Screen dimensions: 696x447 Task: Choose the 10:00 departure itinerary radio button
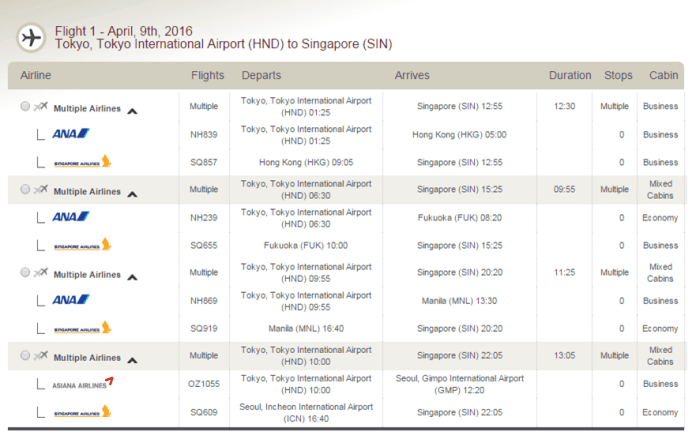[25, 355]
